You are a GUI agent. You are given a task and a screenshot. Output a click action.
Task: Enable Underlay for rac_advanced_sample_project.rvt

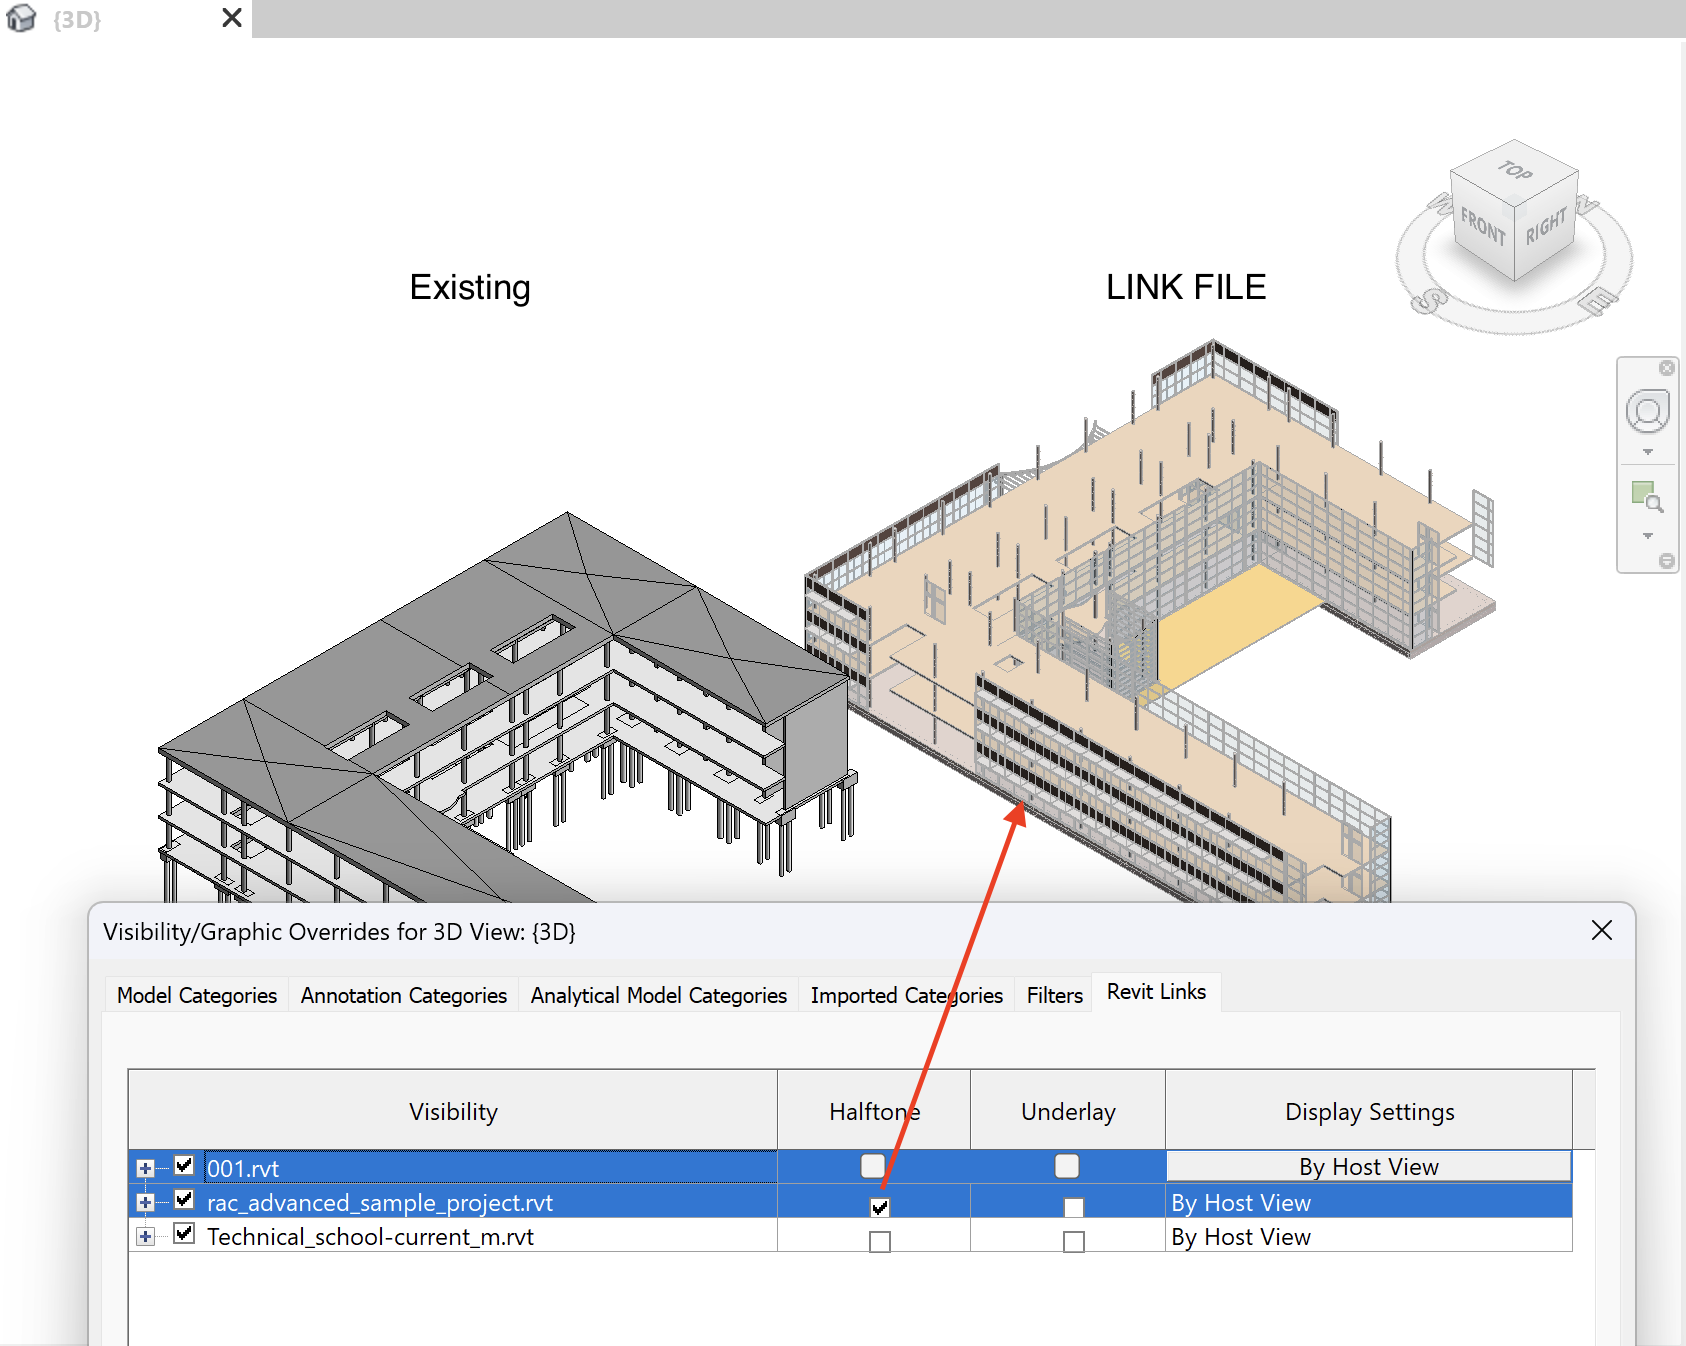pos(1074,1207)
